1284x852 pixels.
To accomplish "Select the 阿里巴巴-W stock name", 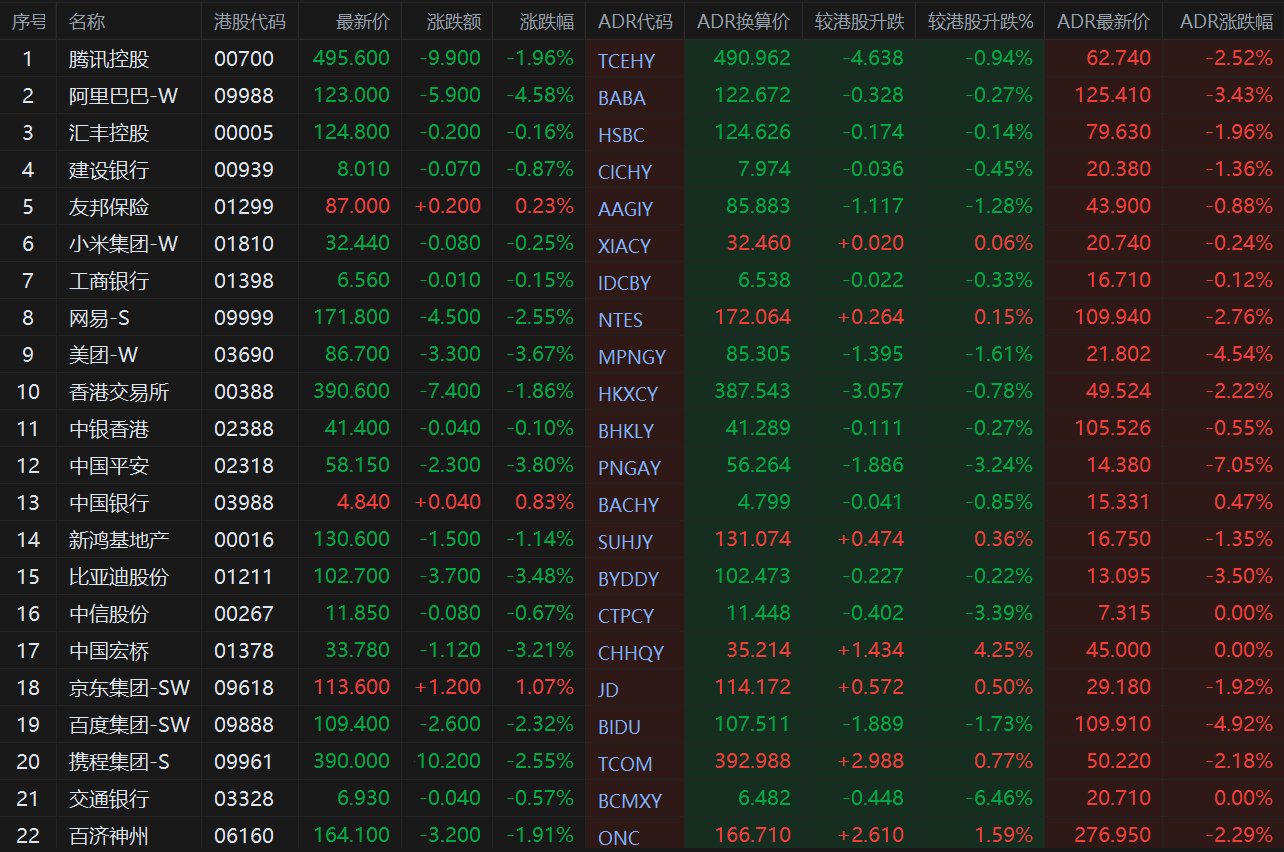I will (124, 96).
